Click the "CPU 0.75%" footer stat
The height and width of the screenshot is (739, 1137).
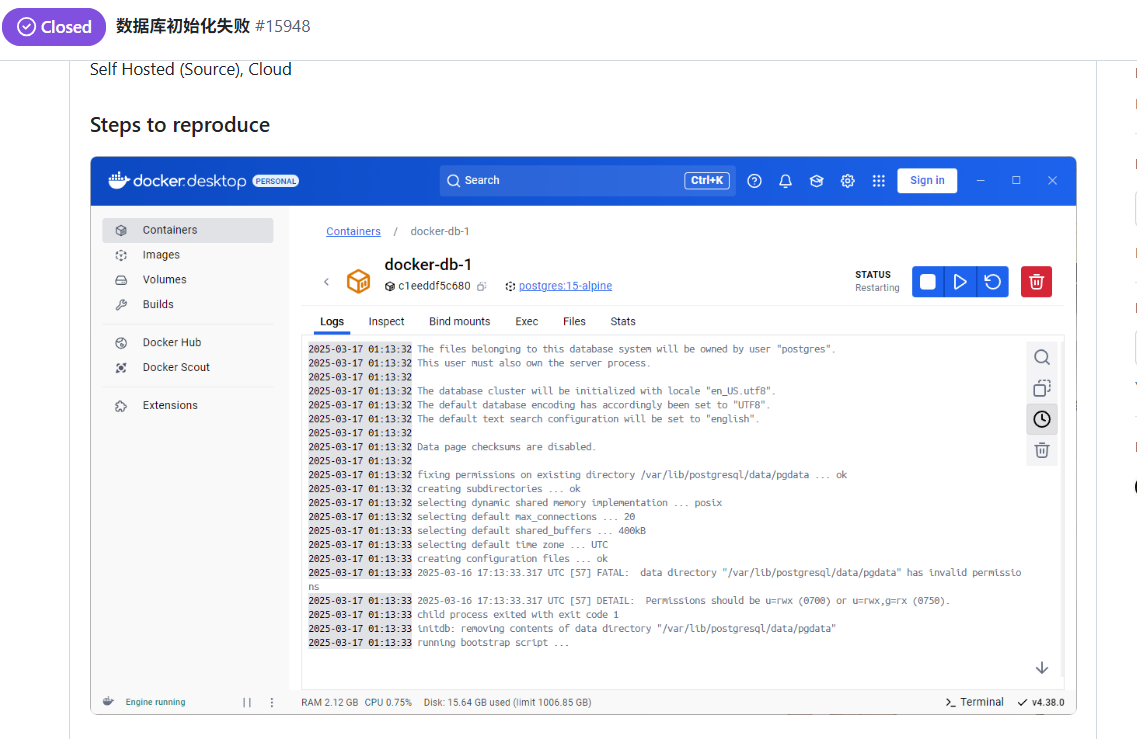388,703
